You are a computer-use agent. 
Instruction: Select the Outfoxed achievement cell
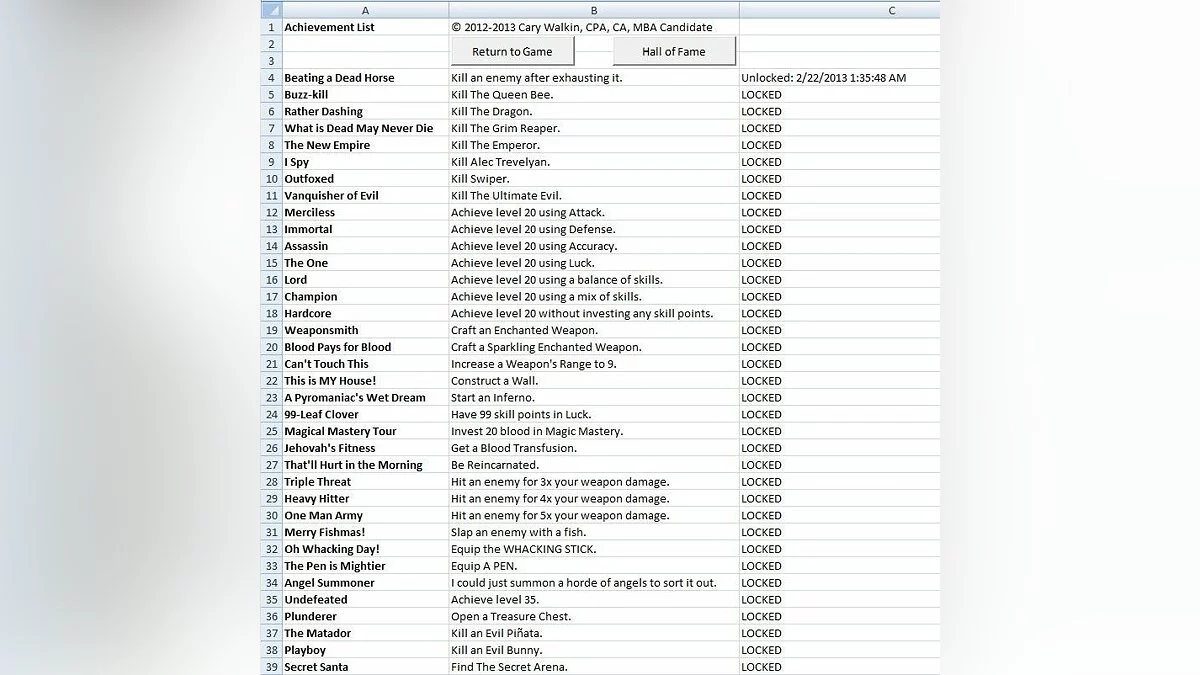click(365, 179)
